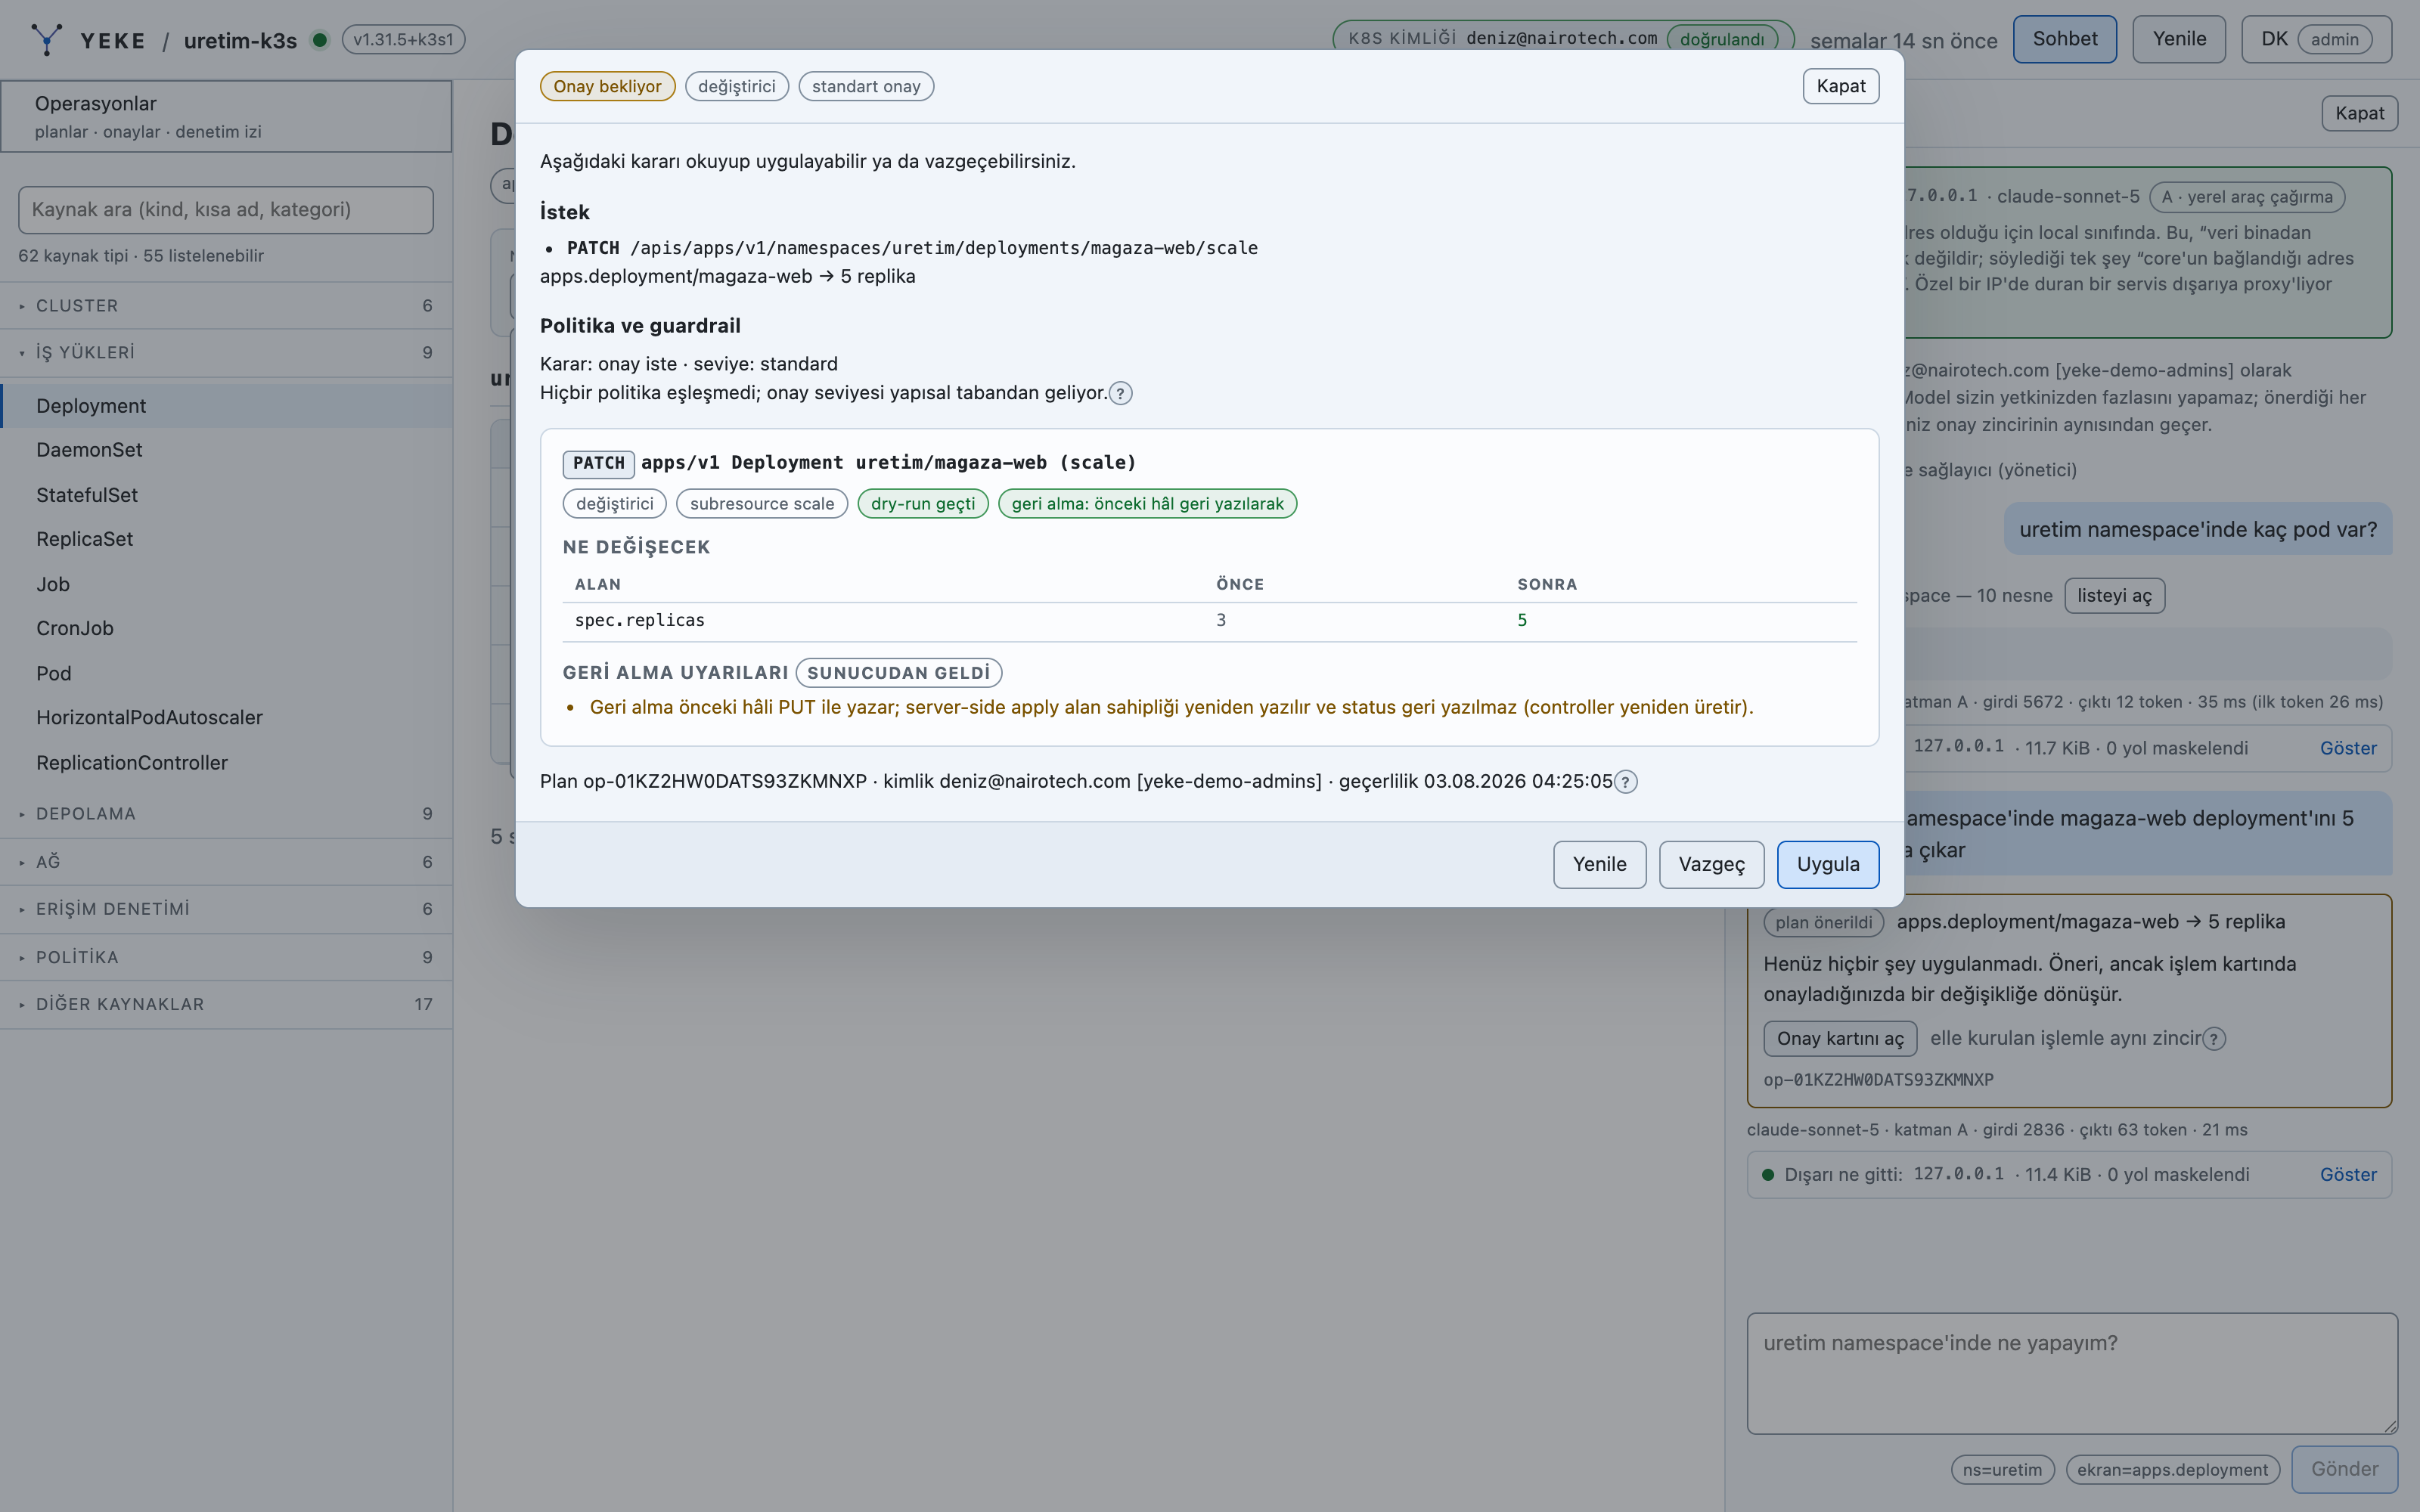Click chat message 'uretim namespace'inde kaç pod var?'
Screen dimensions: 2420x1512
[x=2198, y=529]
